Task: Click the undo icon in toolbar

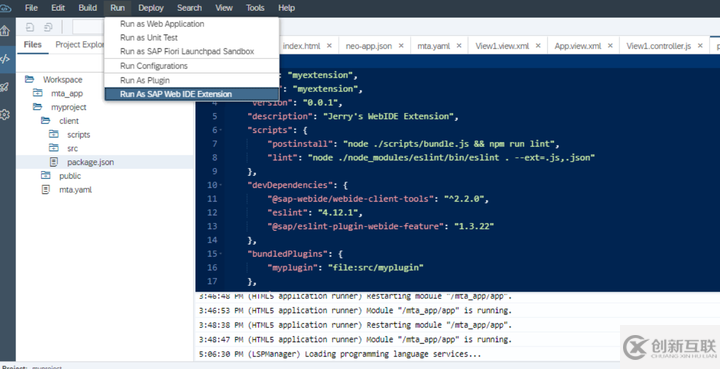Action: [x=30, y=28]
